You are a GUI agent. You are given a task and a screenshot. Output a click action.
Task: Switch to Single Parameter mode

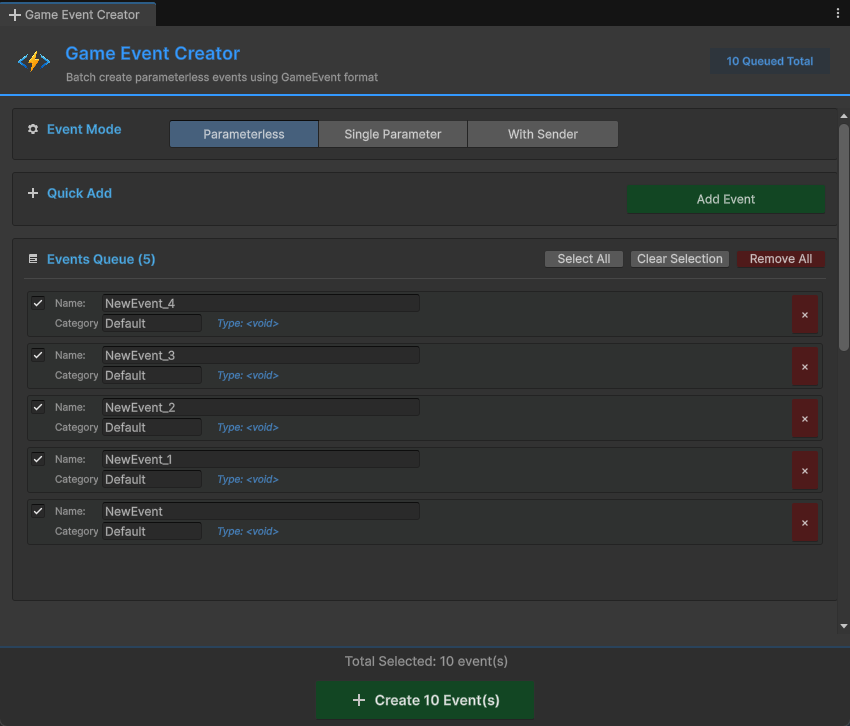pos(392,133)
